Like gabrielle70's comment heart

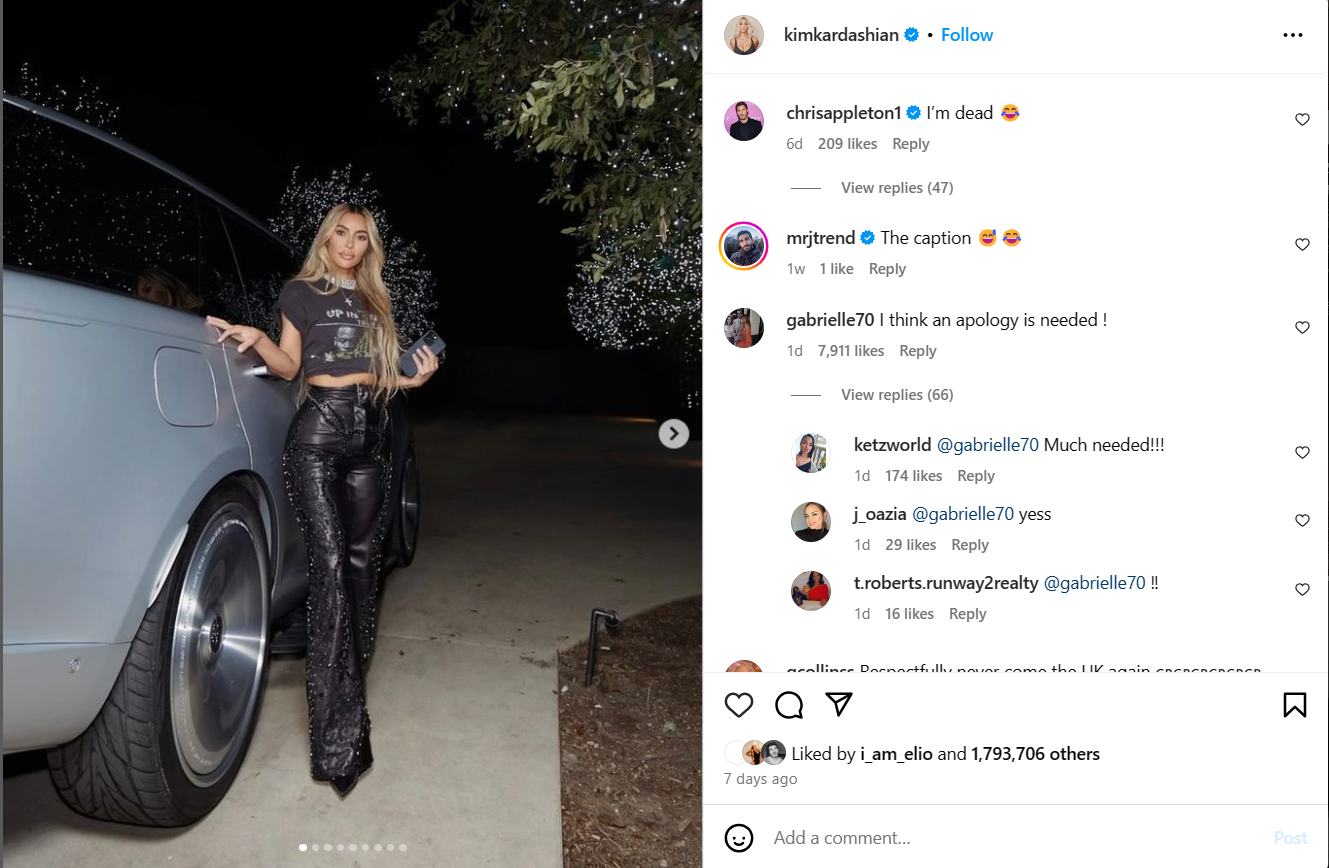click(1302, 328)
